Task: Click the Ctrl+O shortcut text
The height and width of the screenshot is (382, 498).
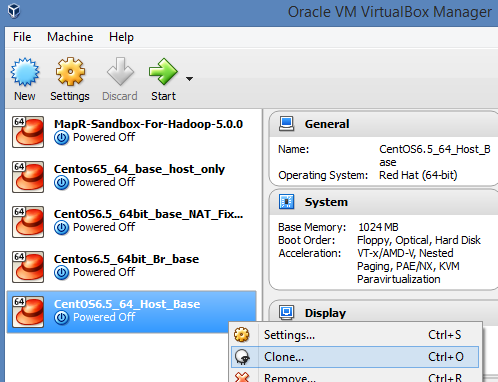Action: pyautogui.click(x=446, y=357)
